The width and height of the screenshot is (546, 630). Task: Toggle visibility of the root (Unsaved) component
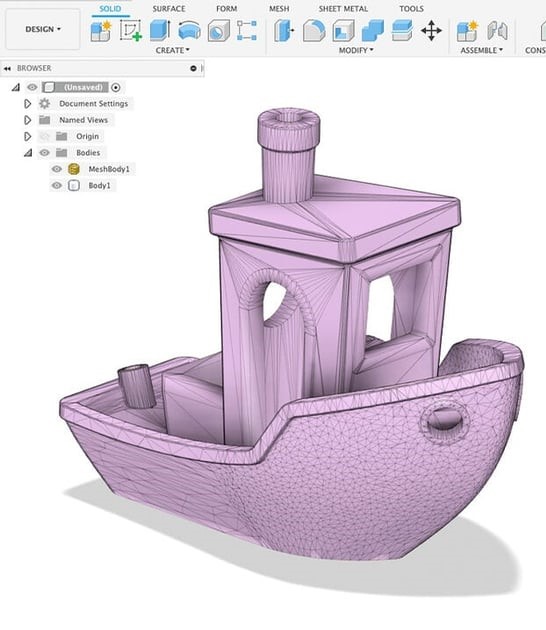coord(32,87)
